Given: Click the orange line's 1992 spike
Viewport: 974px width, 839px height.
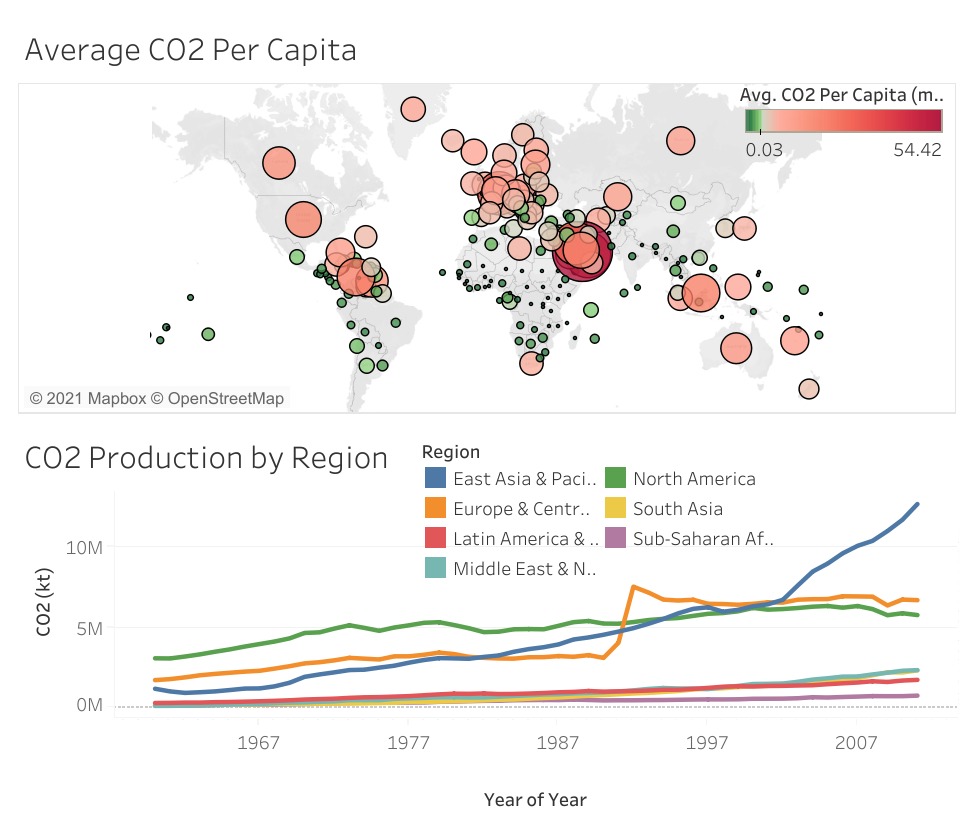Looking at the screenshot, I should (x=632, y=587).
